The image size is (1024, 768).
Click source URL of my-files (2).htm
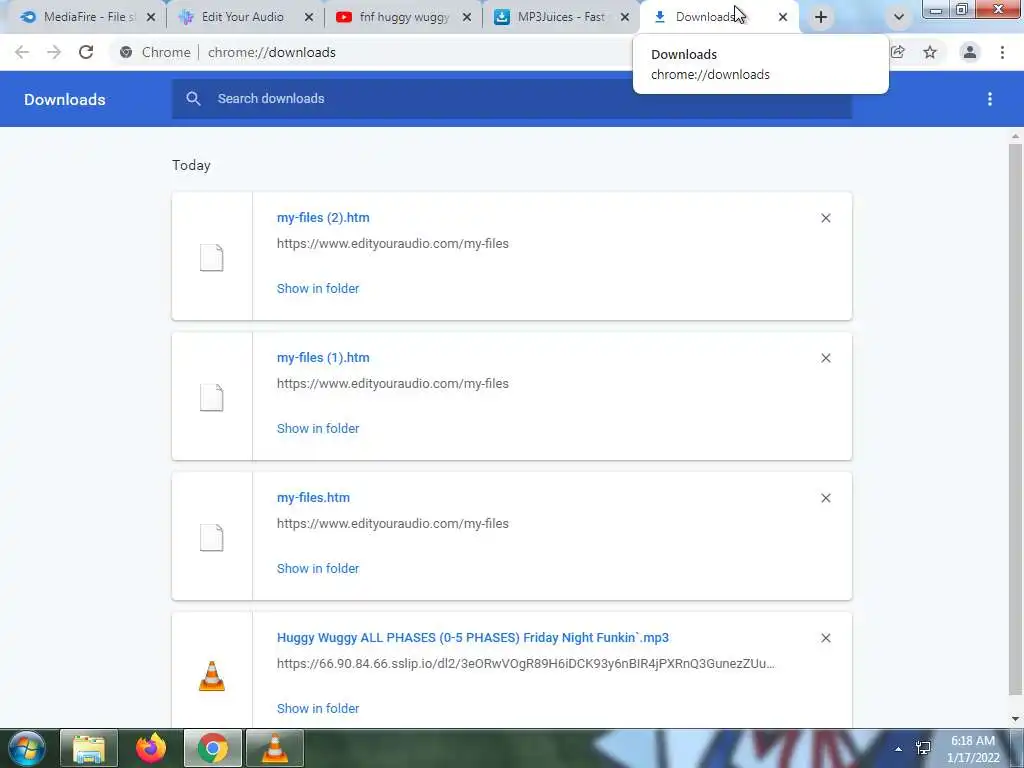click(x=392, y=244)
